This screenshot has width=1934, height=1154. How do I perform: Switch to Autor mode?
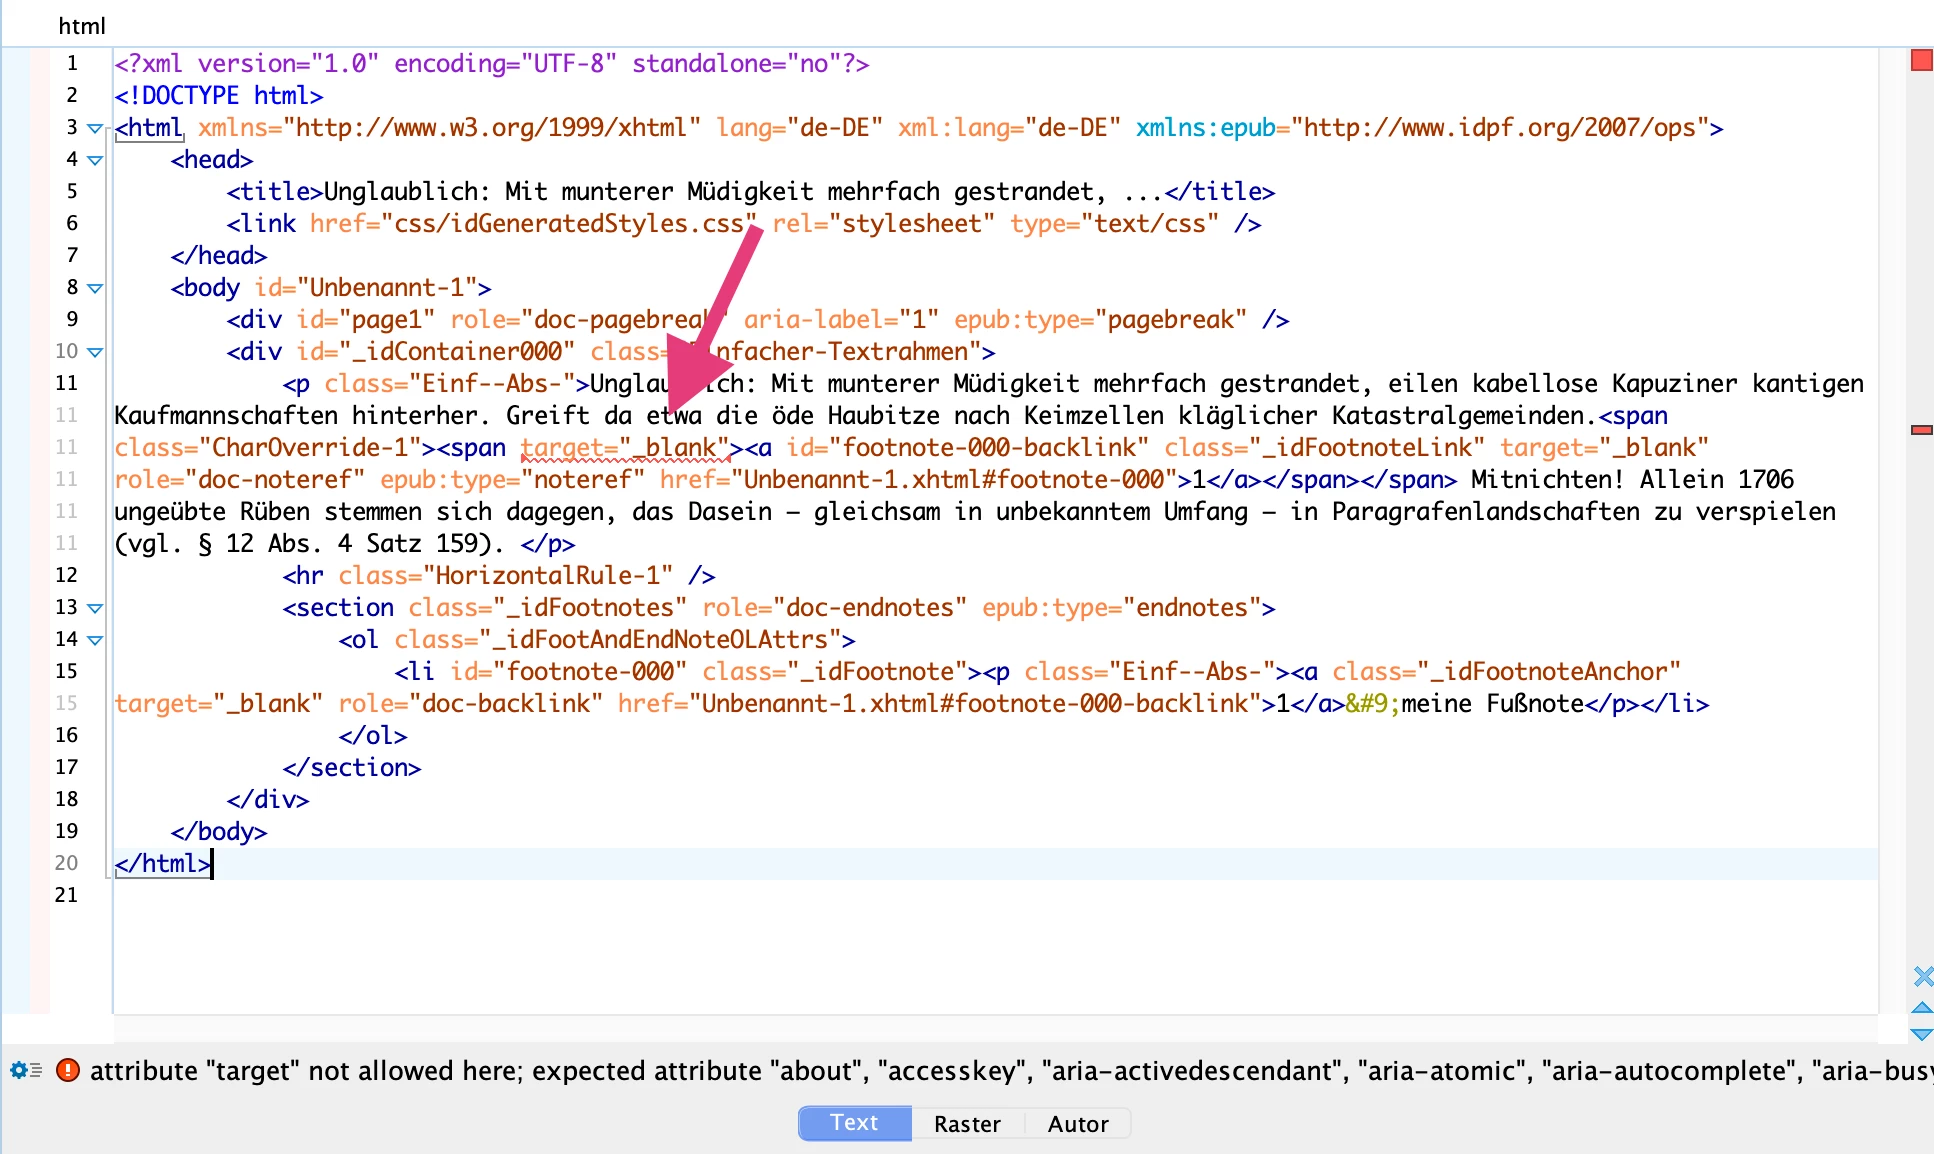1077,1124
